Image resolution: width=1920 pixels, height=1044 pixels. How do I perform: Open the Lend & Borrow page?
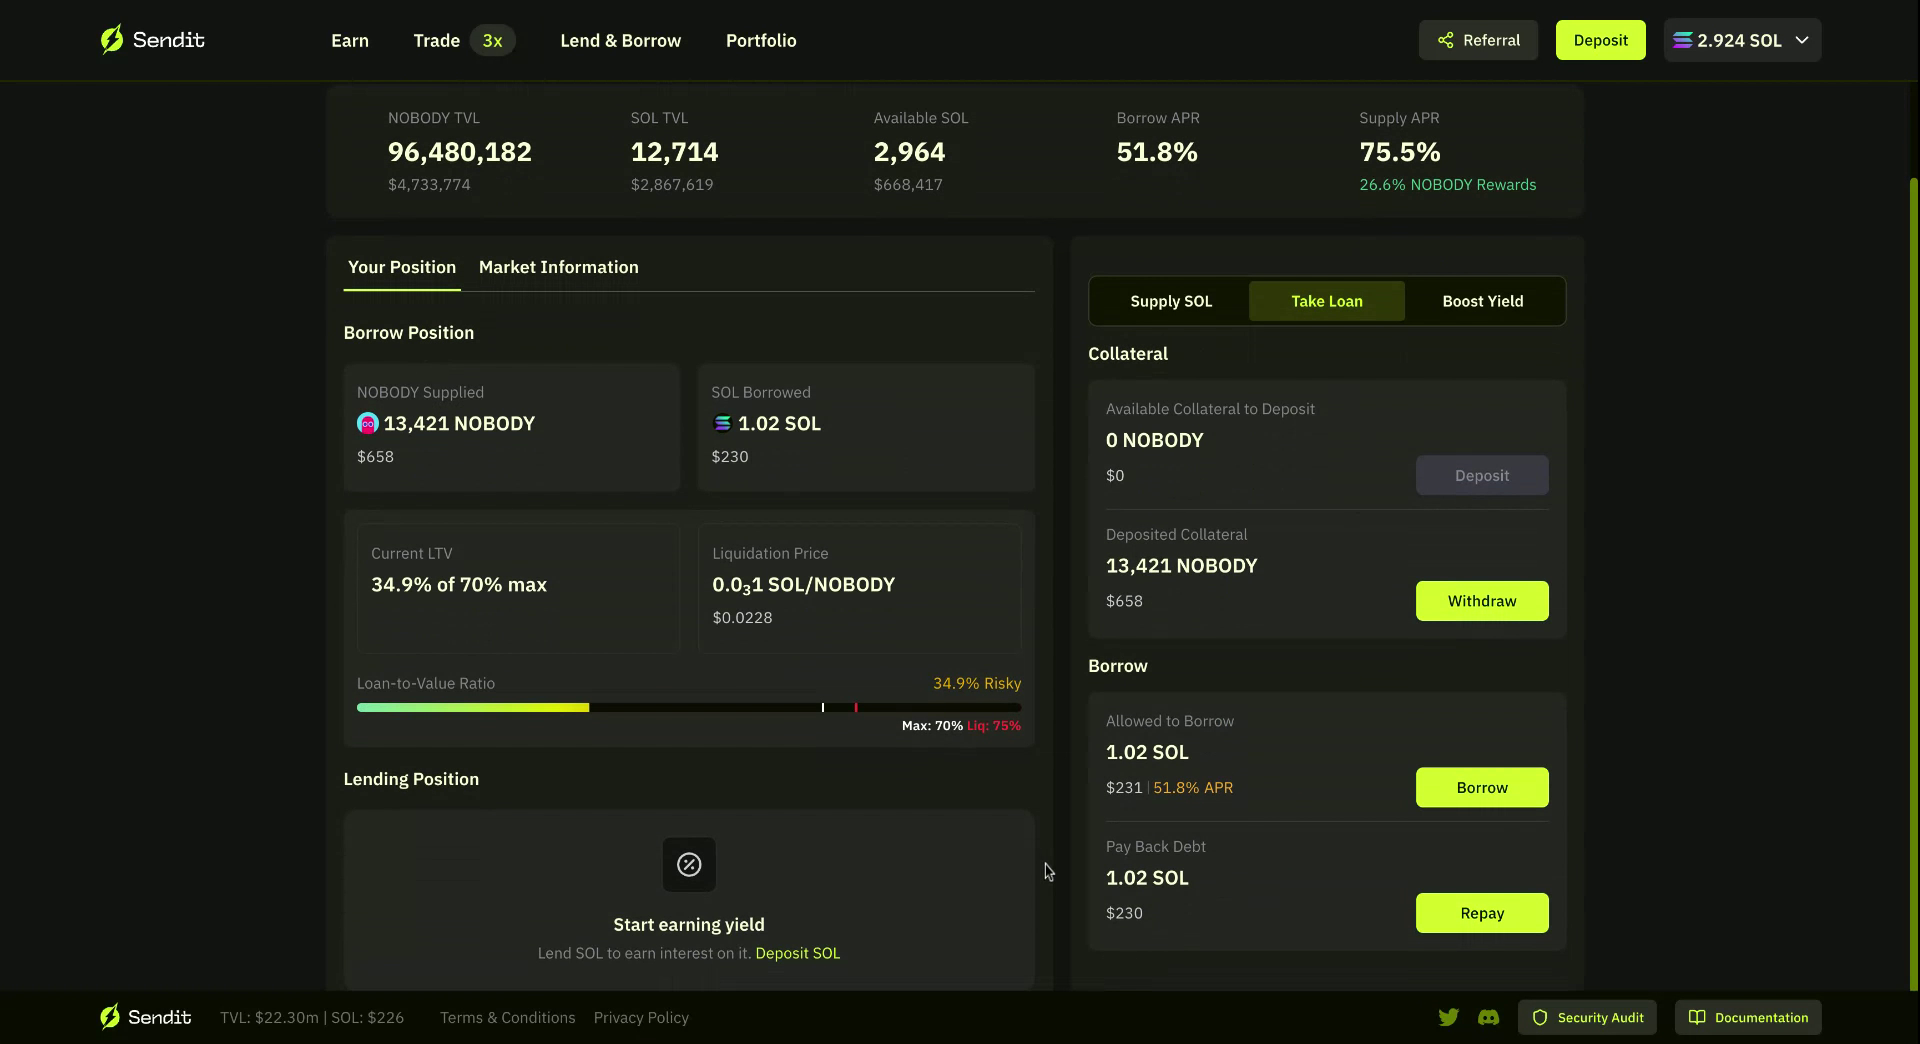[x=620, y=40]
